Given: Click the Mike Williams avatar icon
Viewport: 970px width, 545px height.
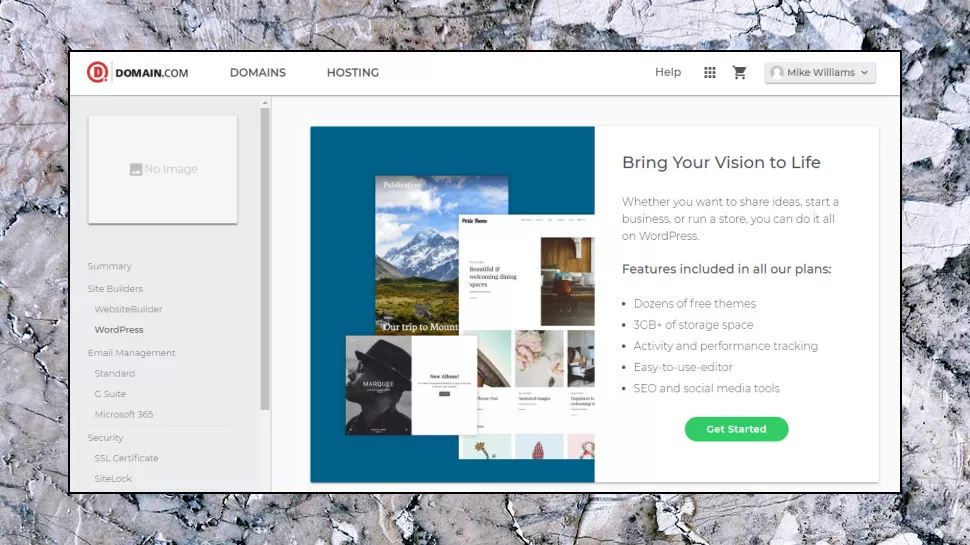Looking at the screenshot, I should (x=777, y=72).
